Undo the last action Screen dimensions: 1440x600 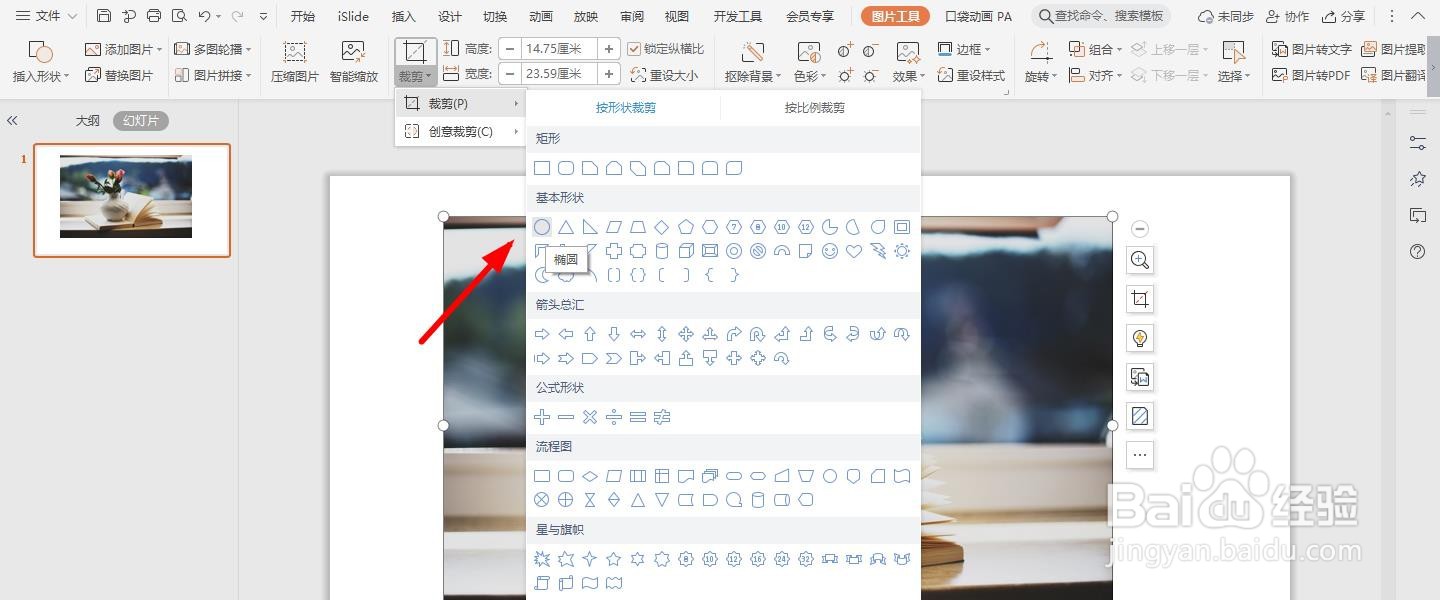pos(204,16)
